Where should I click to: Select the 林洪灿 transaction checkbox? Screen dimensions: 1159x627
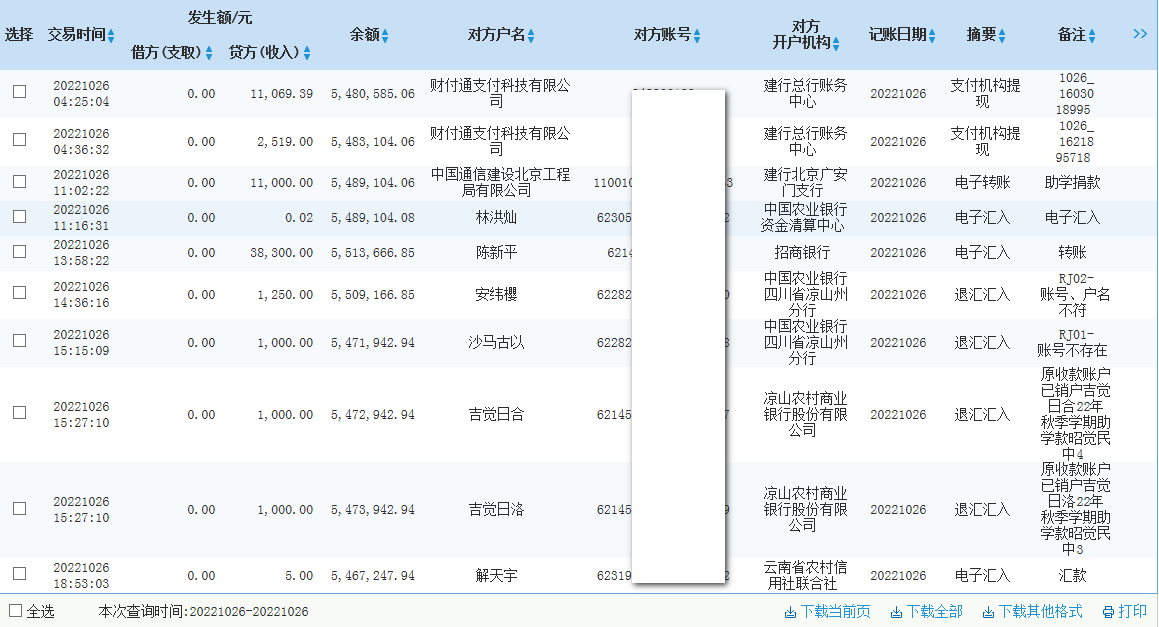pos(19,217)
